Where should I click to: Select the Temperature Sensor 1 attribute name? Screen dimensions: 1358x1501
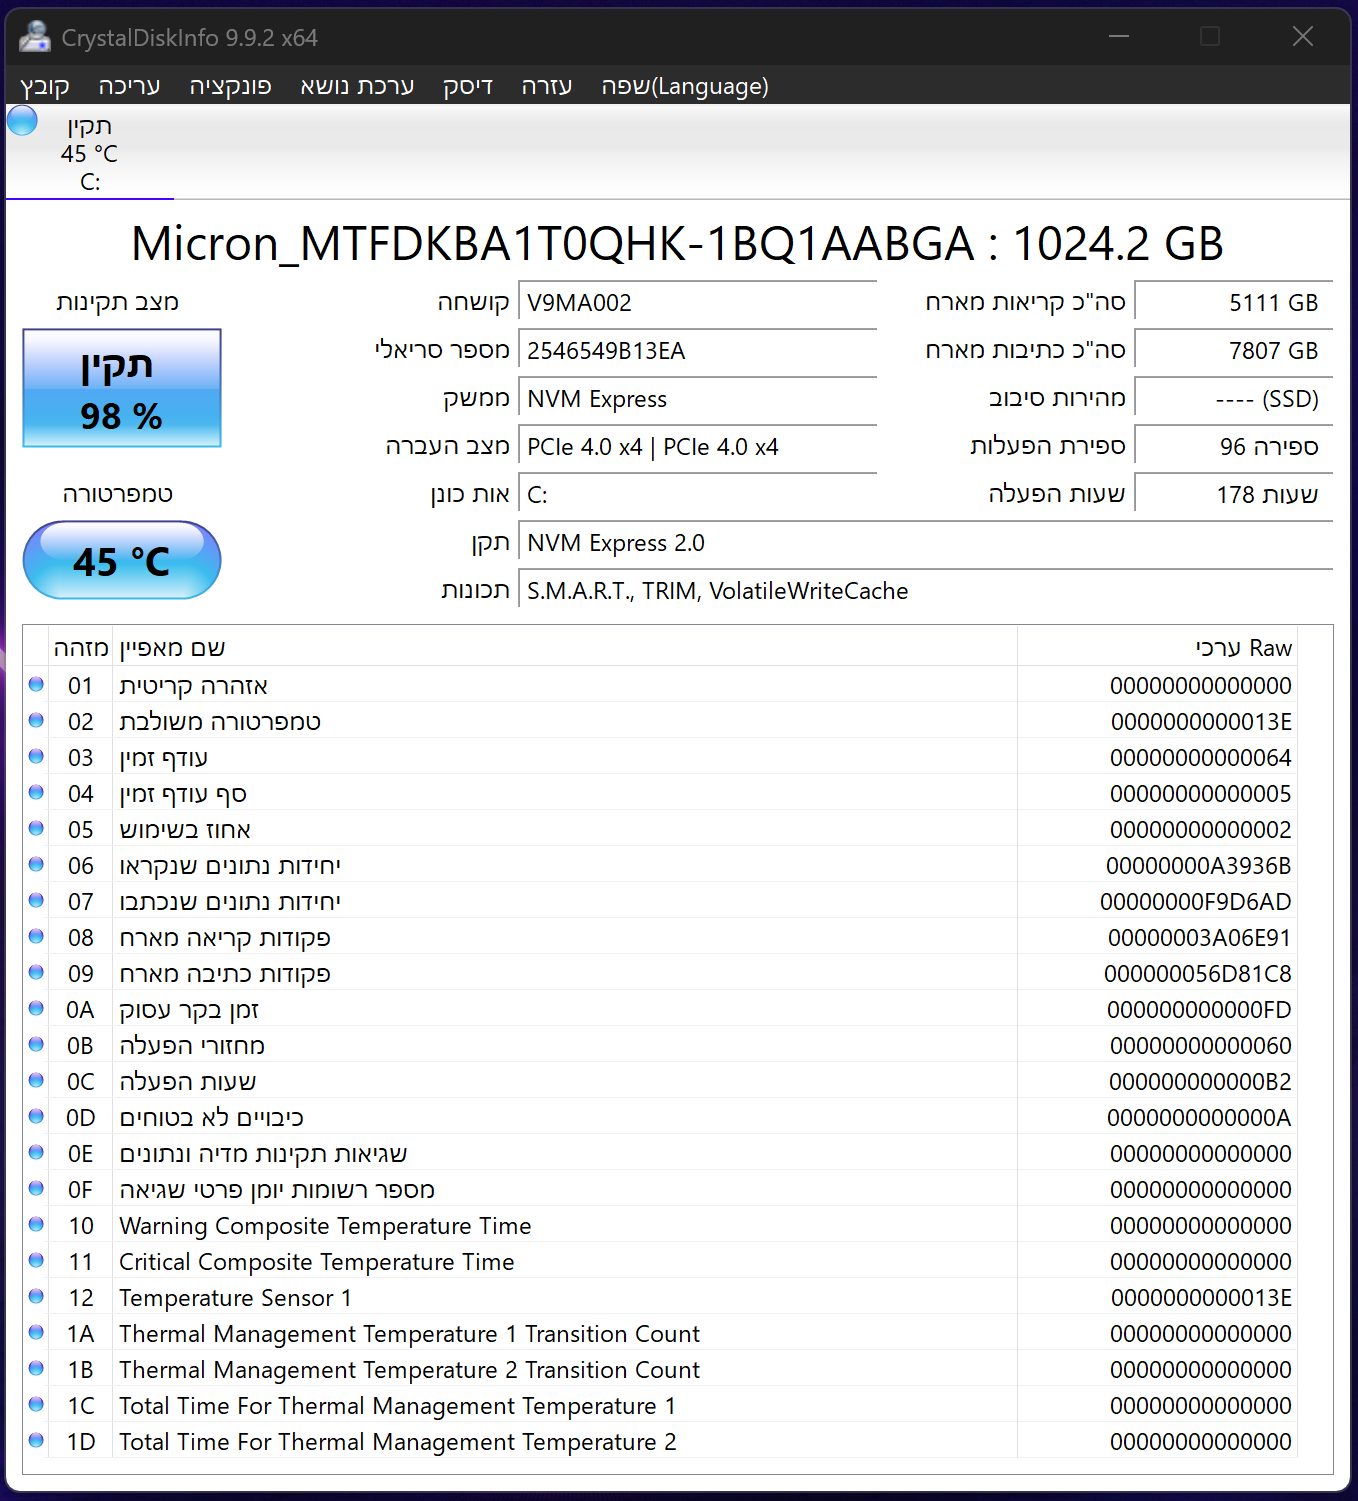235,1298
